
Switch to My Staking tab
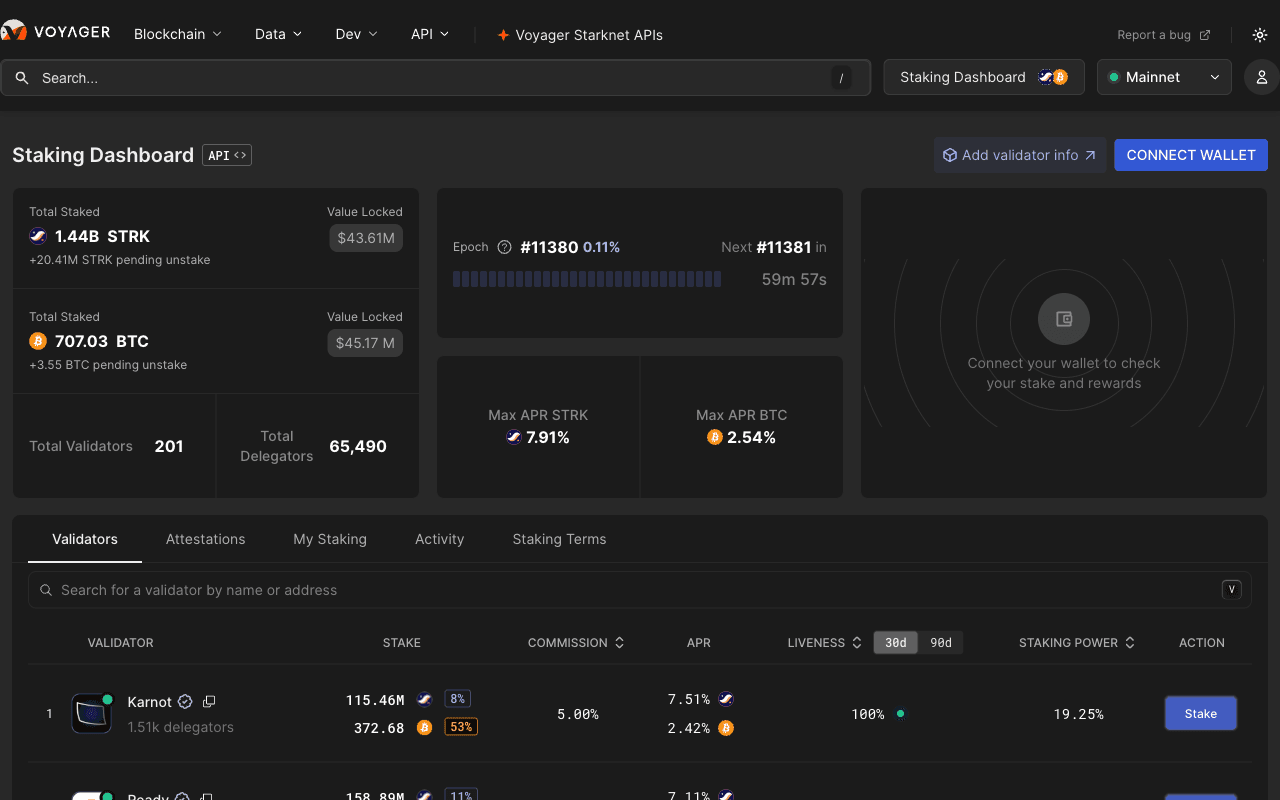(x=330, y=539)
